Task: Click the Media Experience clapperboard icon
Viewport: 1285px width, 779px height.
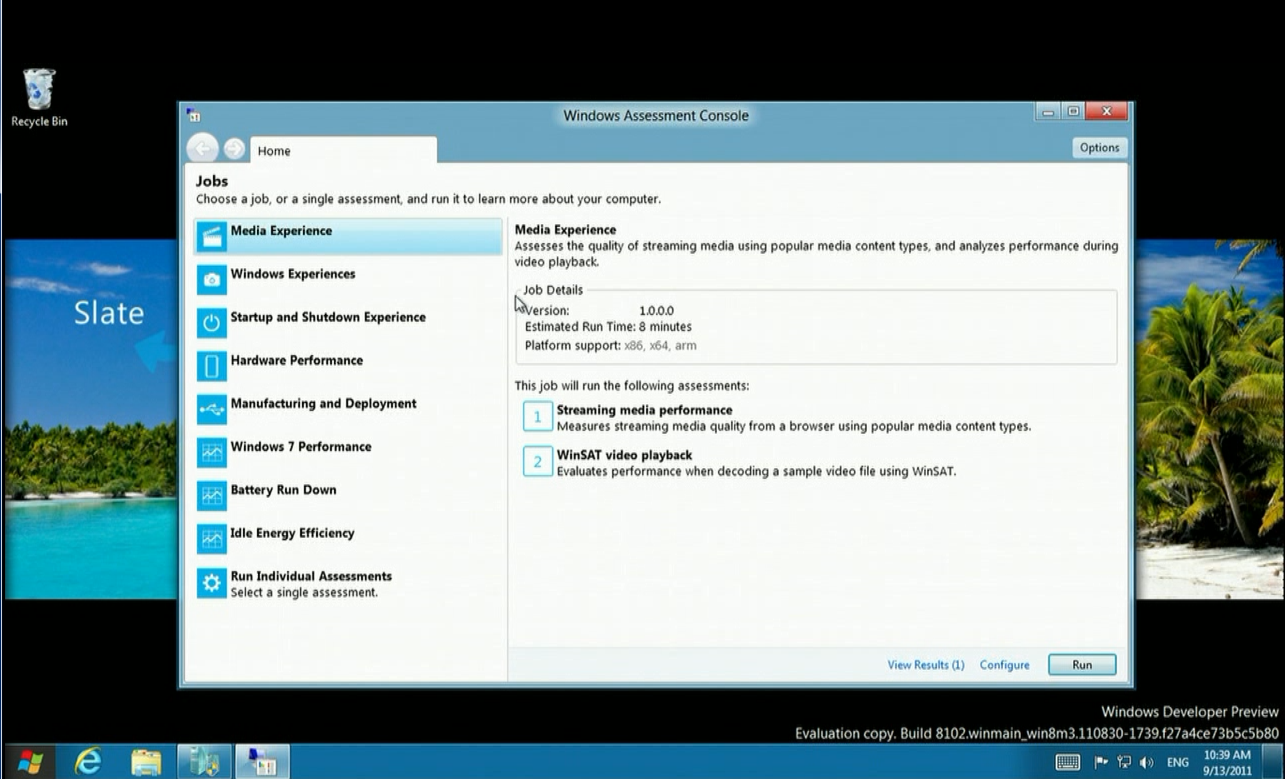Action: tap(212, 237)
